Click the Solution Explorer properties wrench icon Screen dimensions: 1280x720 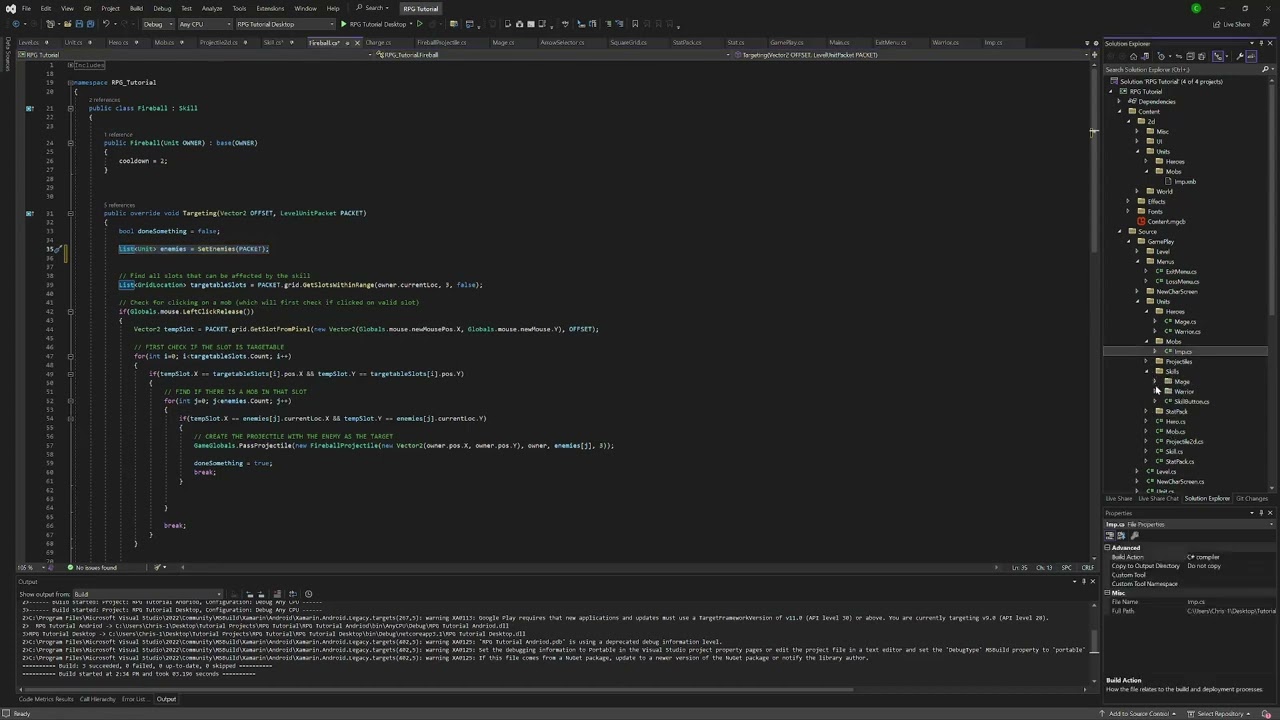pos(1240,56)
